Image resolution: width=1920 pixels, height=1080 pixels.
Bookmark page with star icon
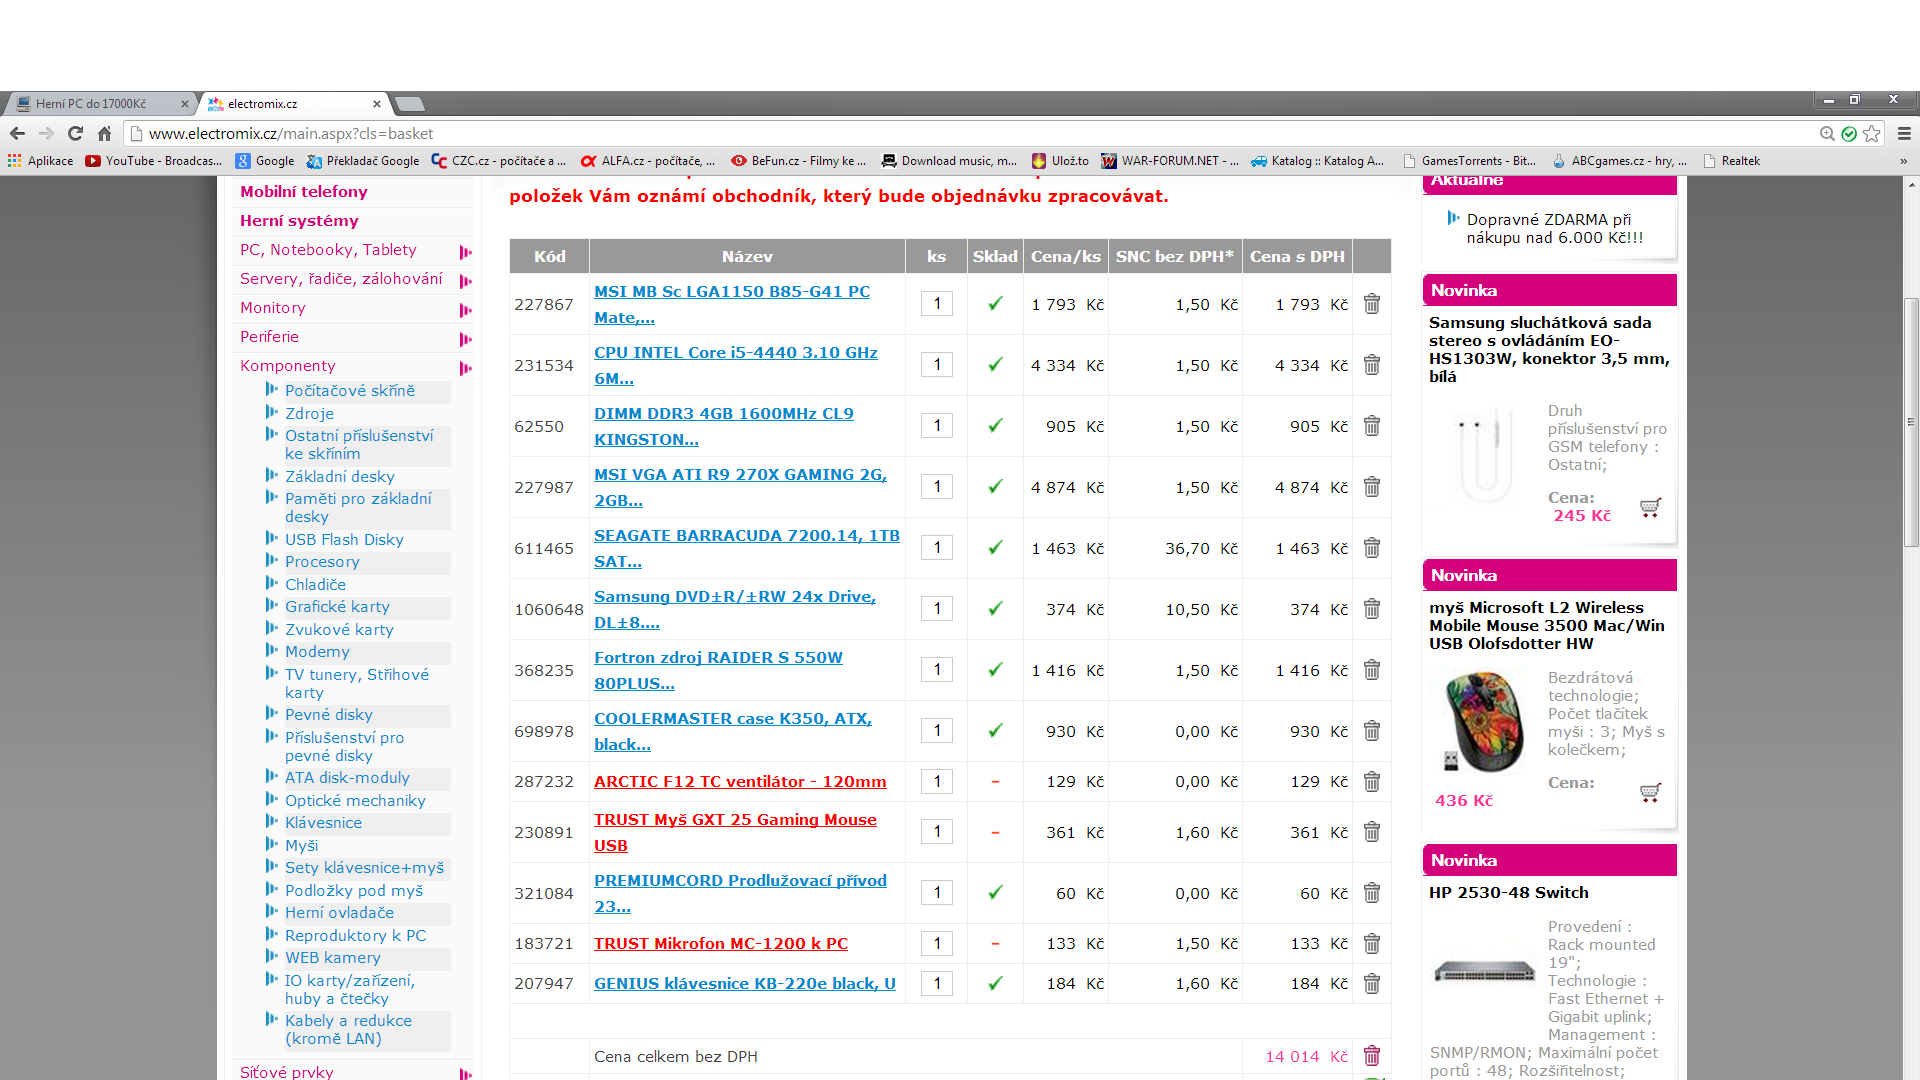point(1871,133)
